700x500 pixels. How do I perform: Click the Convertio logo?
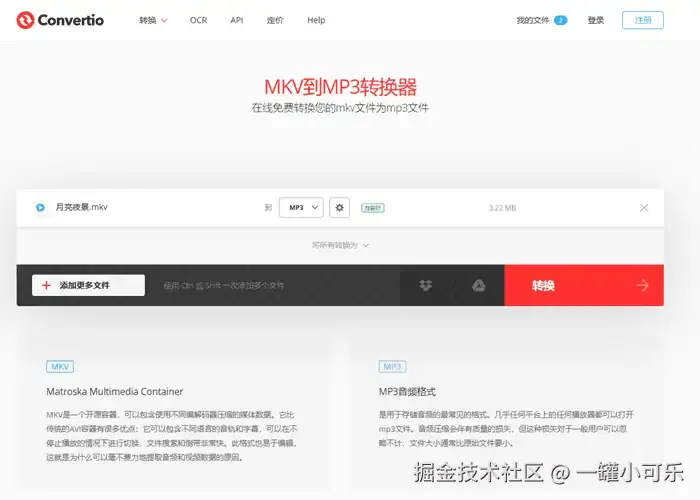[x=60, y=20]
